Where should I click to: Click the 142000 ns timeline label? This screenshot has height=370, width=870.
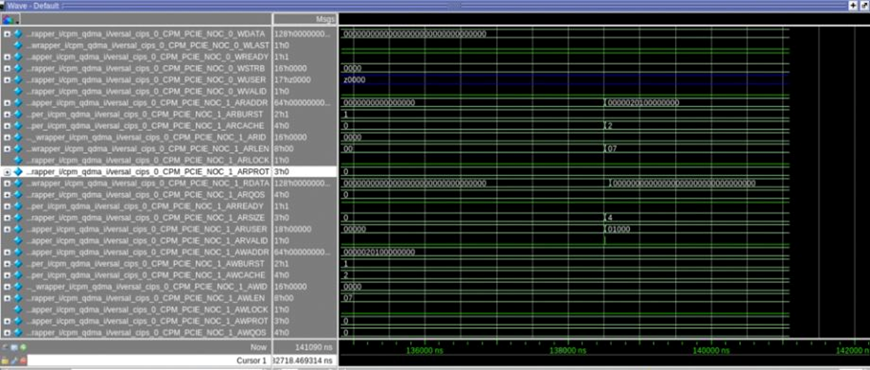(x=854, y=351)
